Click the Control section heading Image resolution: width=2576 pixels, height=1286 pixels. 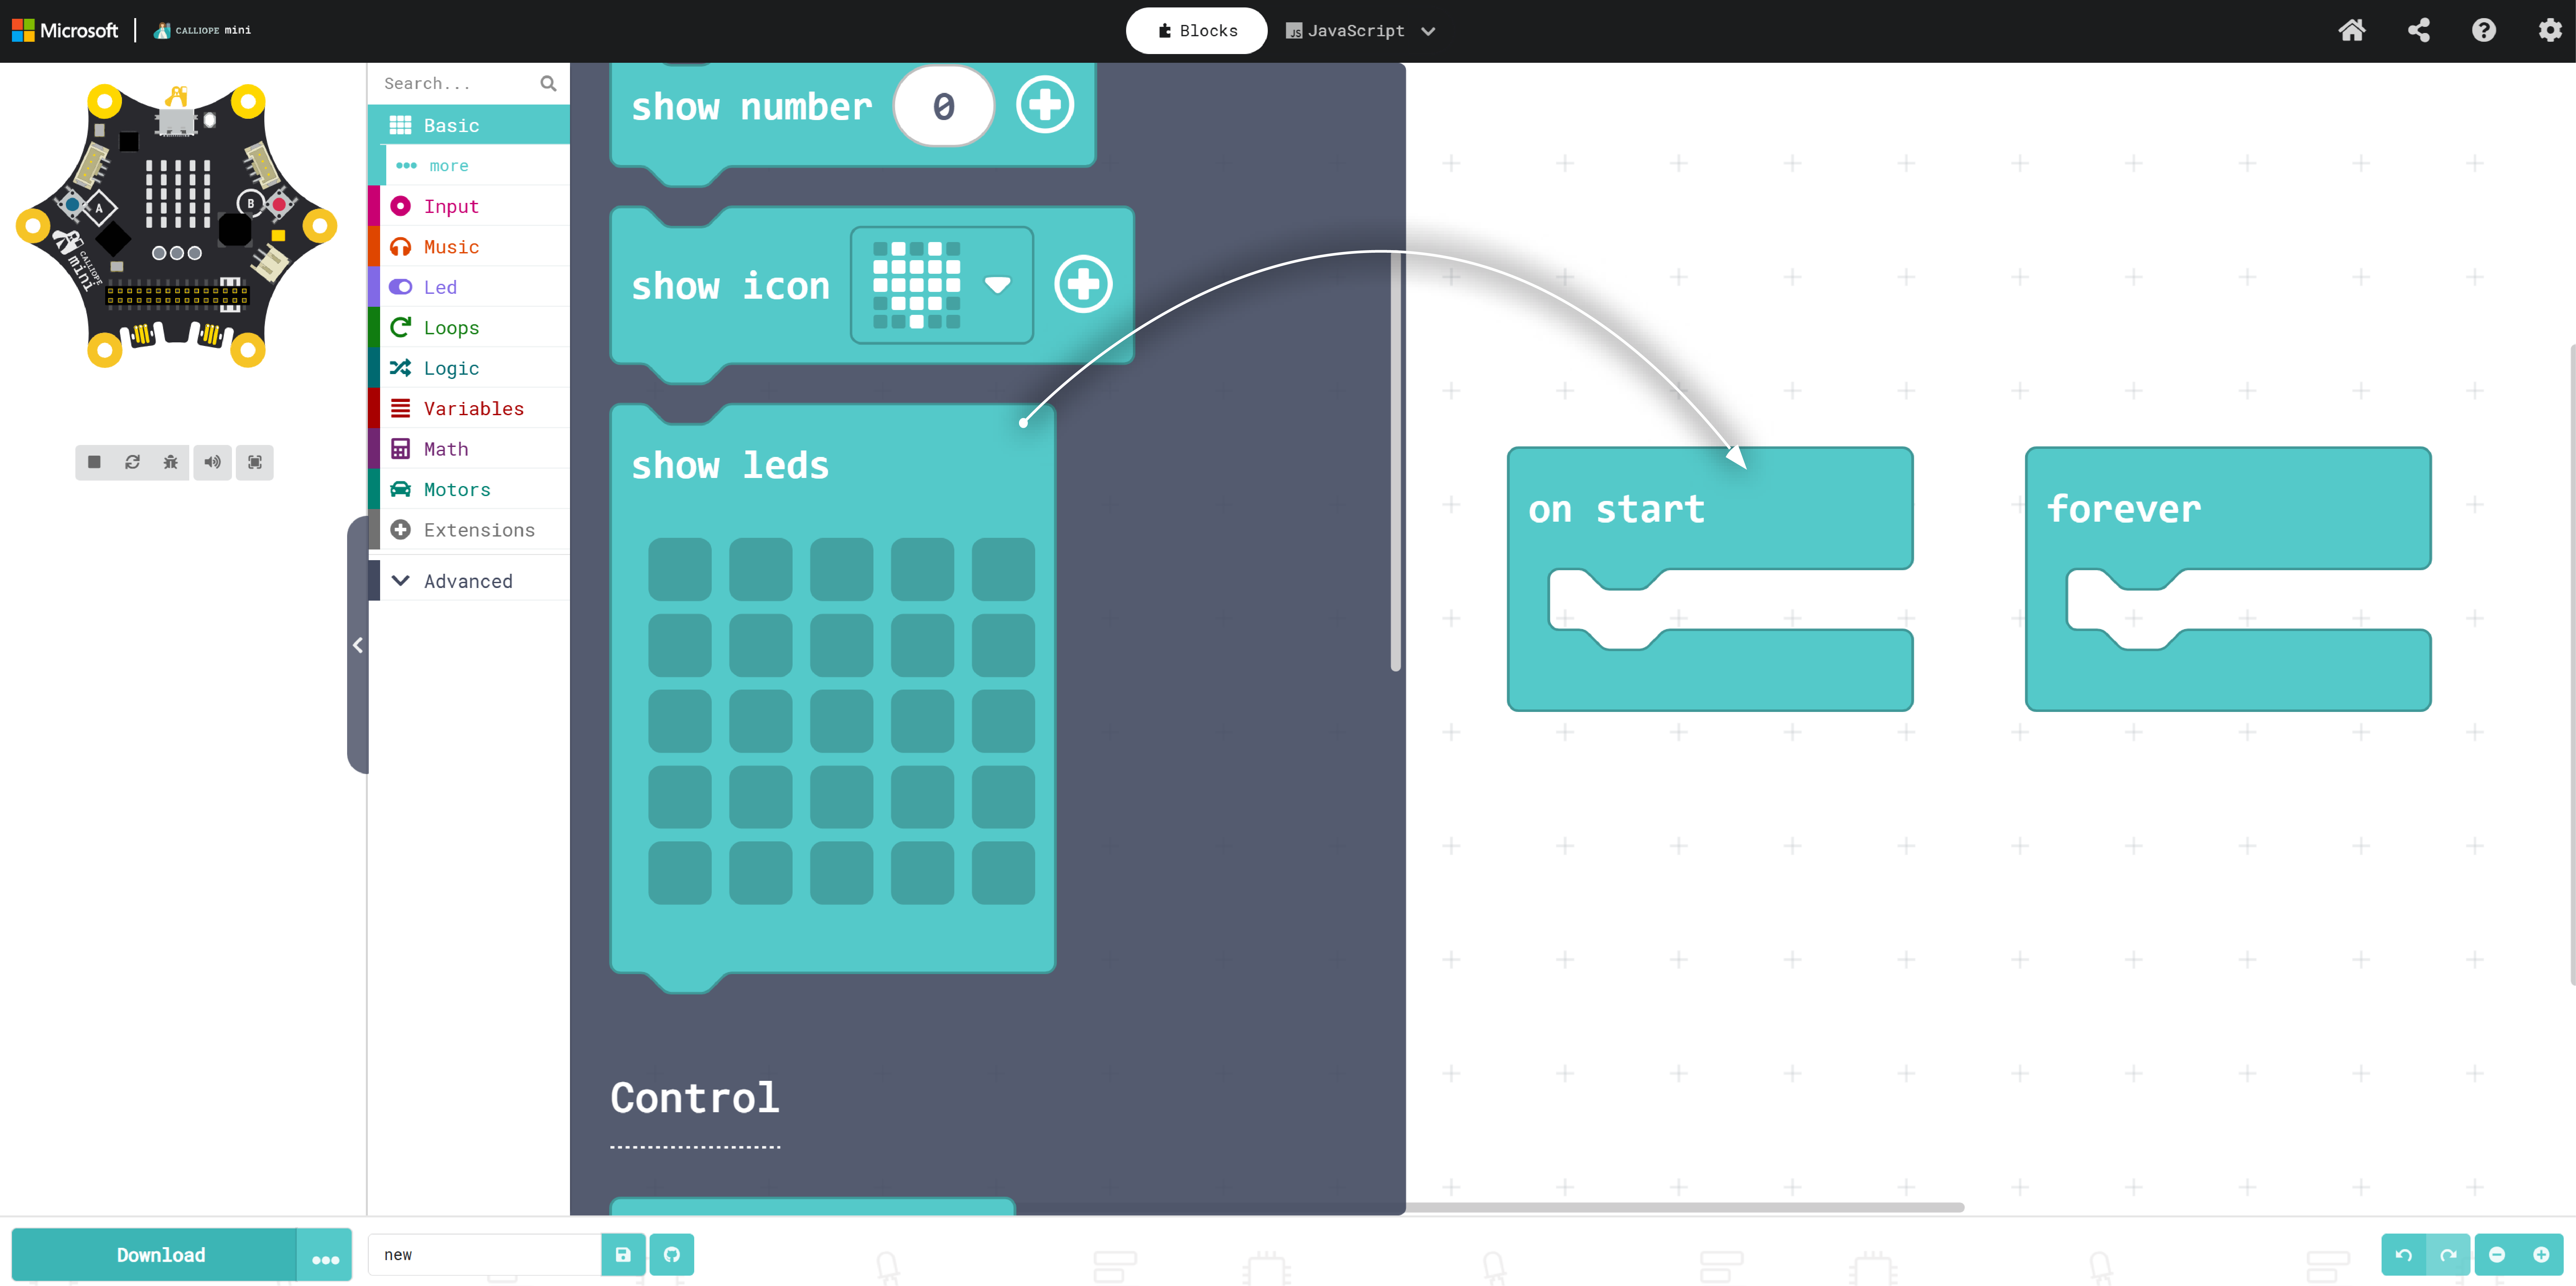click(x=695, y=1098)
